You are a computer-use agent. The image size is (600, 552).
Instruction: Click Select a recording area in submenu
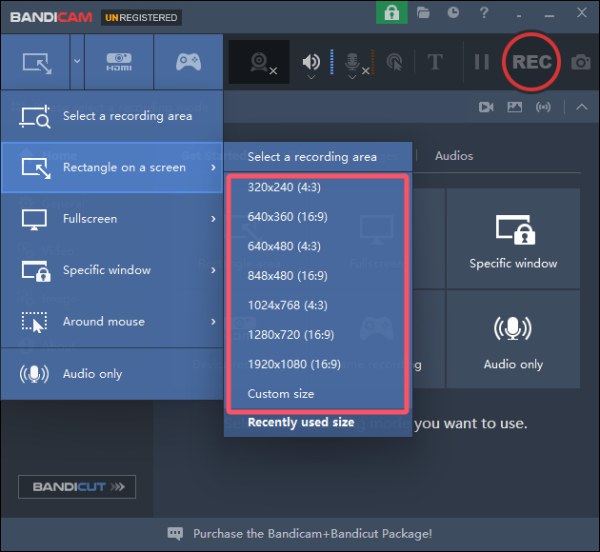click(x=318, y=157)
